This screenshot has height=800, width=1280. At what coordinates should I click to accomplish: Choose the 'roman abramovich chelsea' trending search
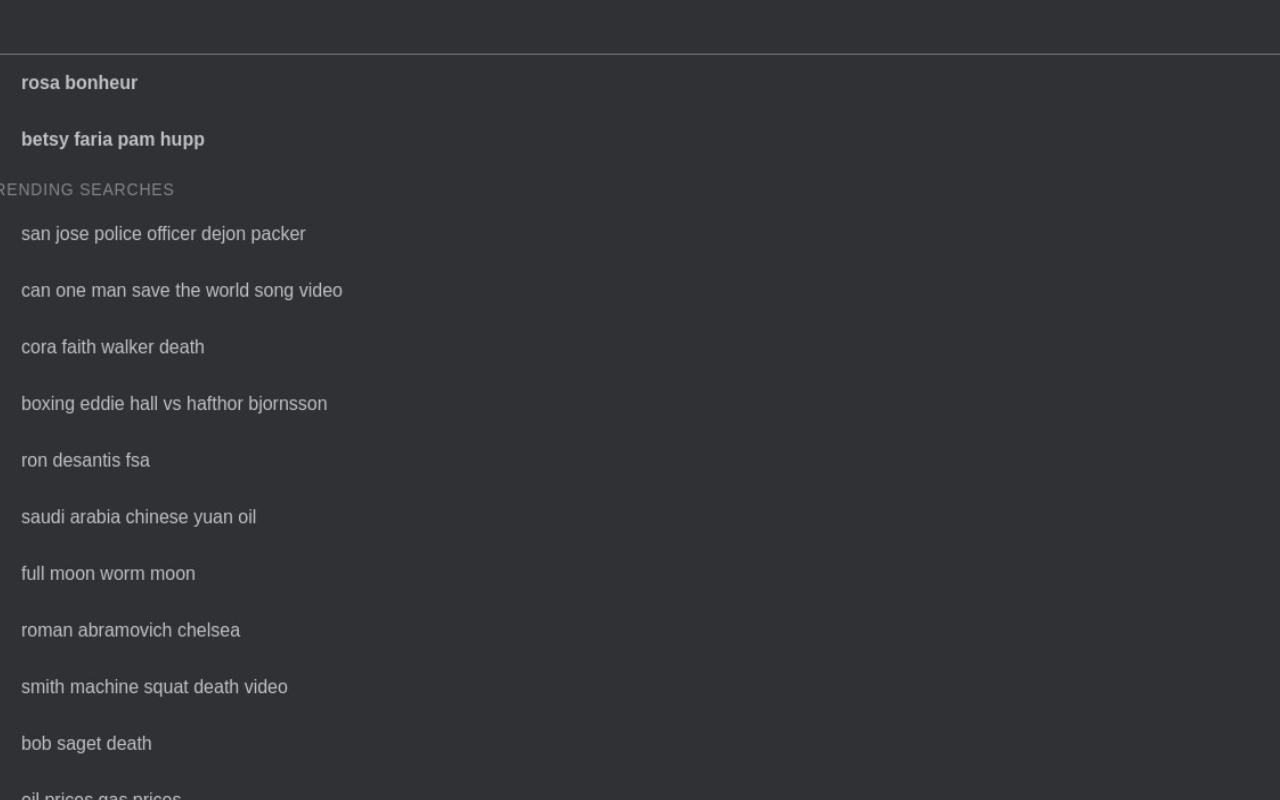pos(640,631)
